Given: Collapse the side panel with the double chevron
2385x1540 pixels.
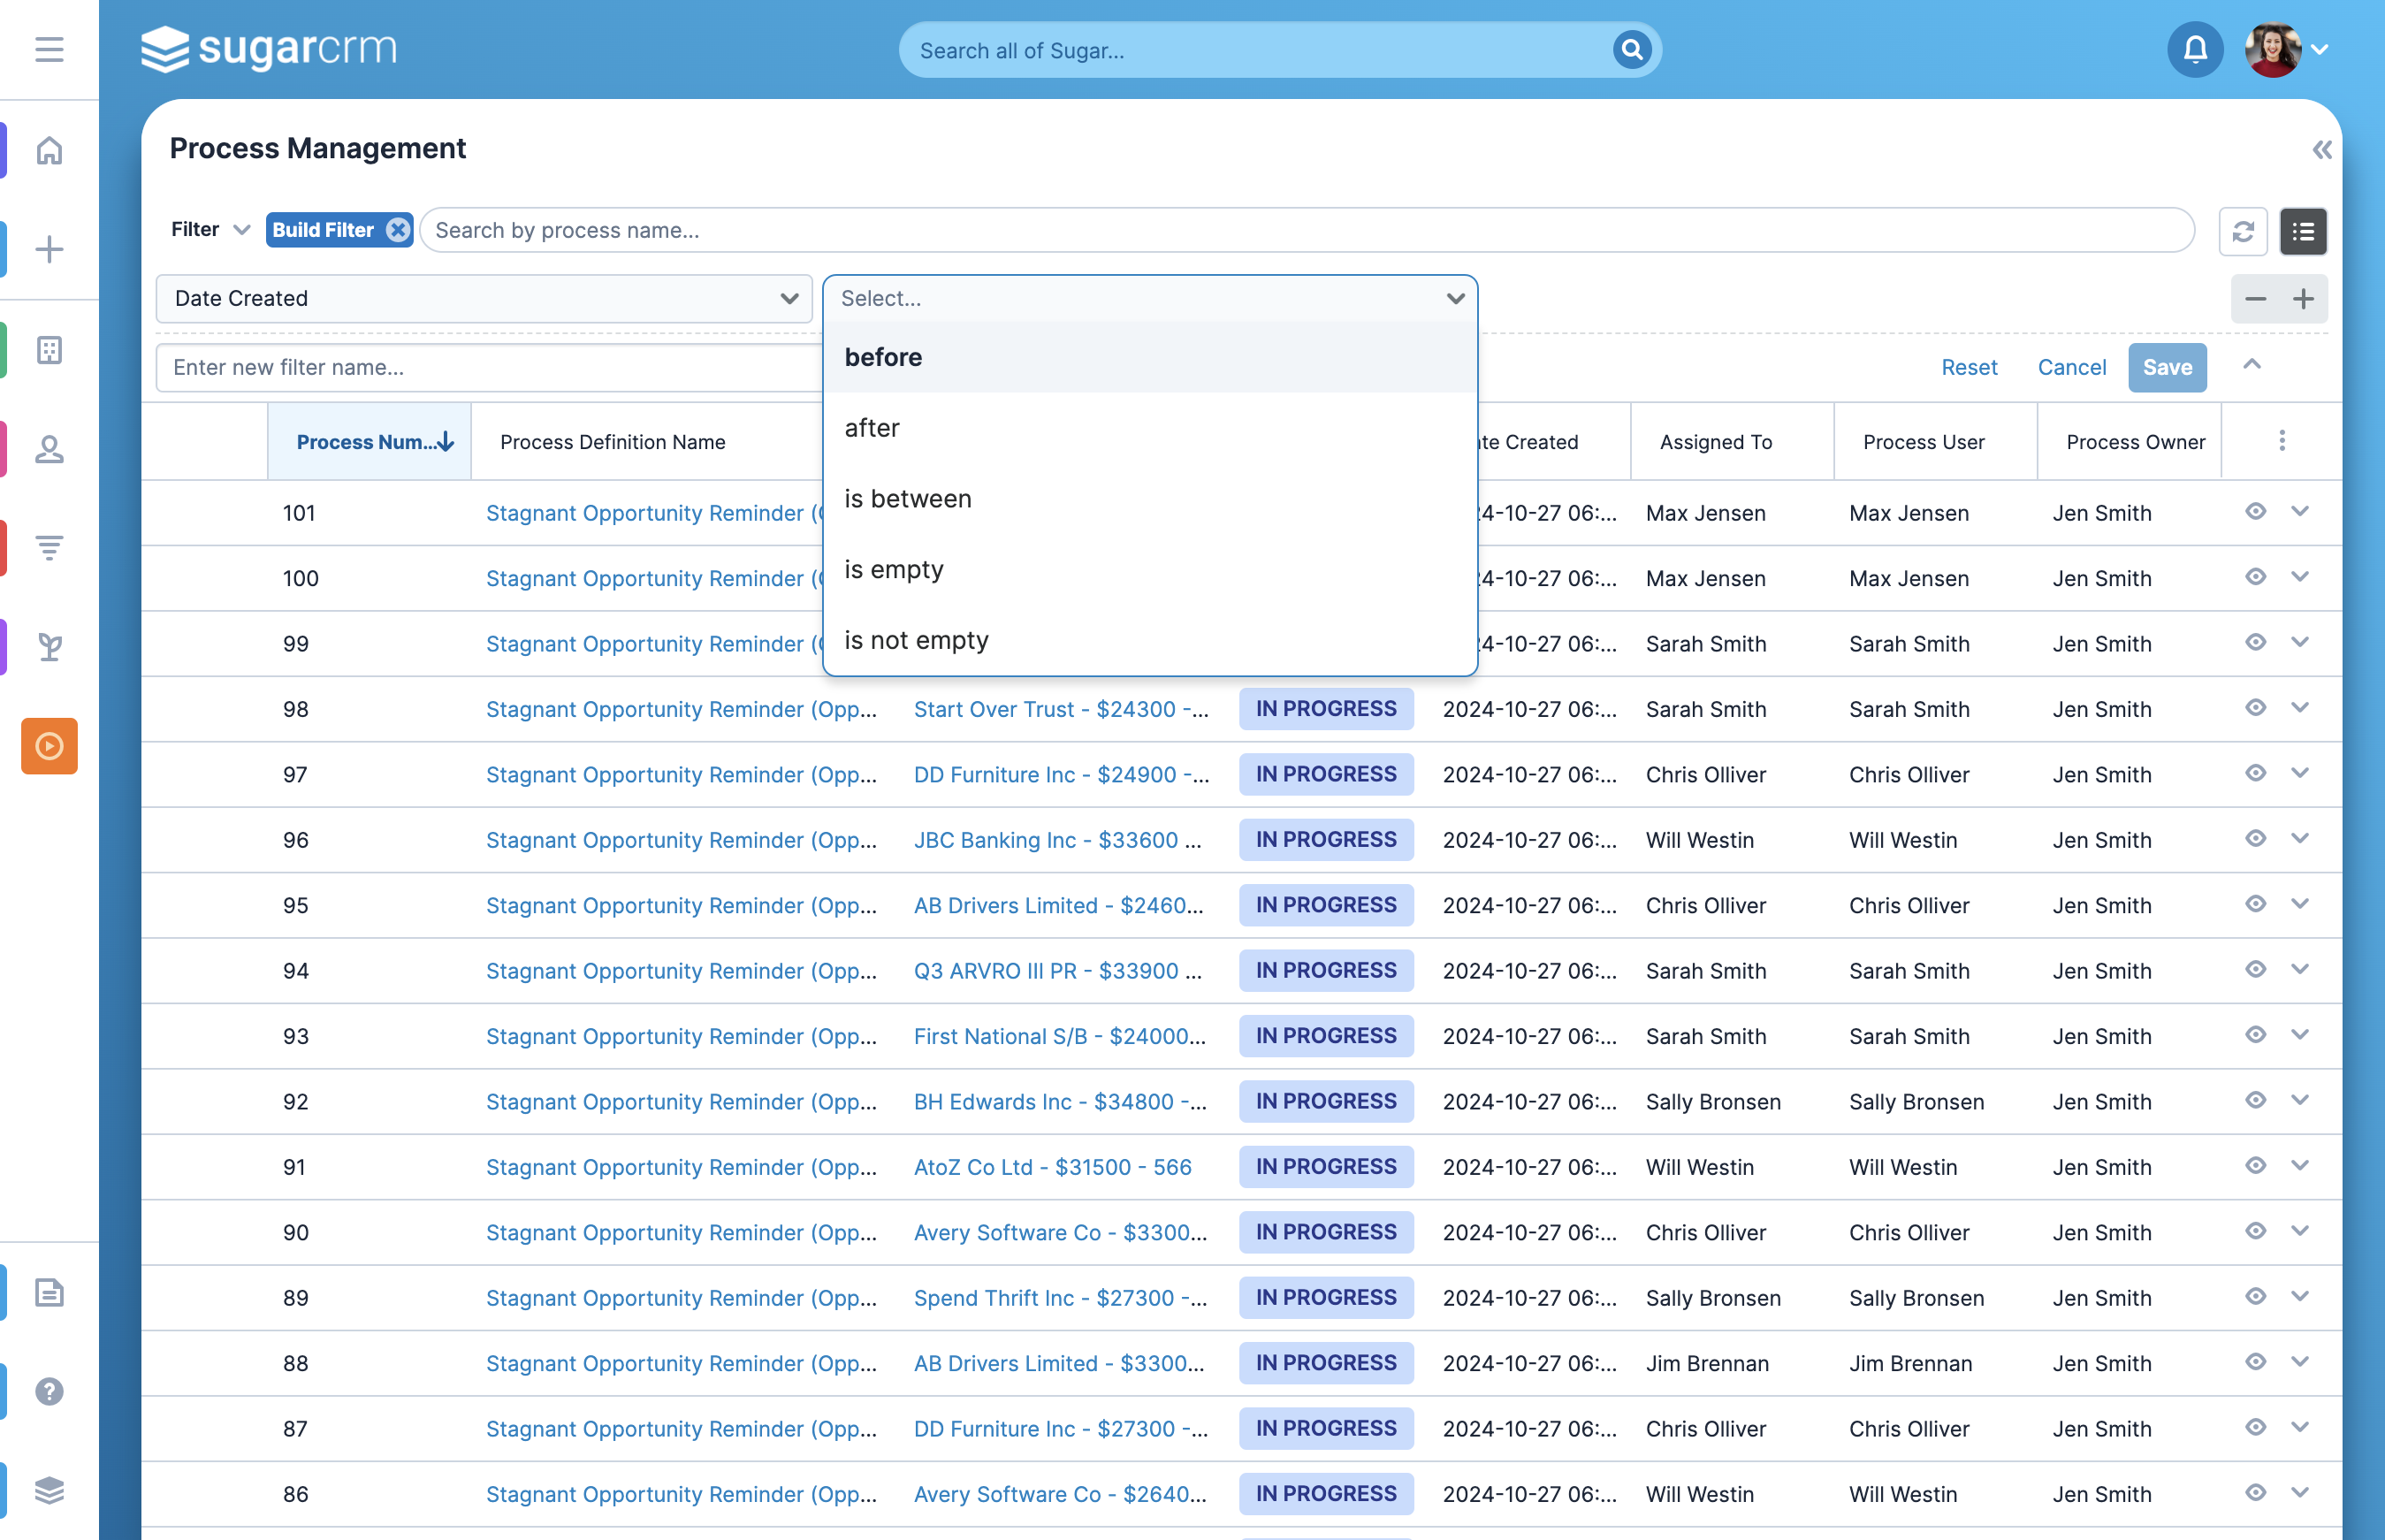Looking at the screenshot, I should 2322,150.
